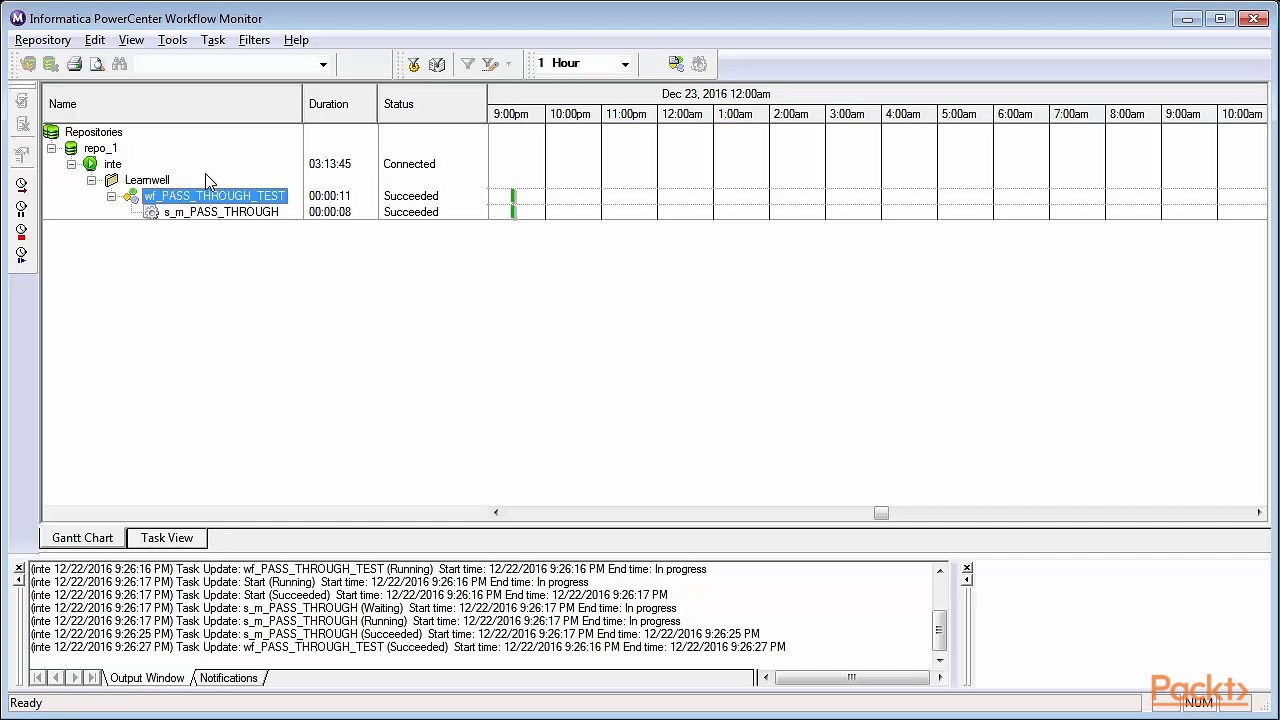Open the empty toolbar combo box dropdown

323,65
